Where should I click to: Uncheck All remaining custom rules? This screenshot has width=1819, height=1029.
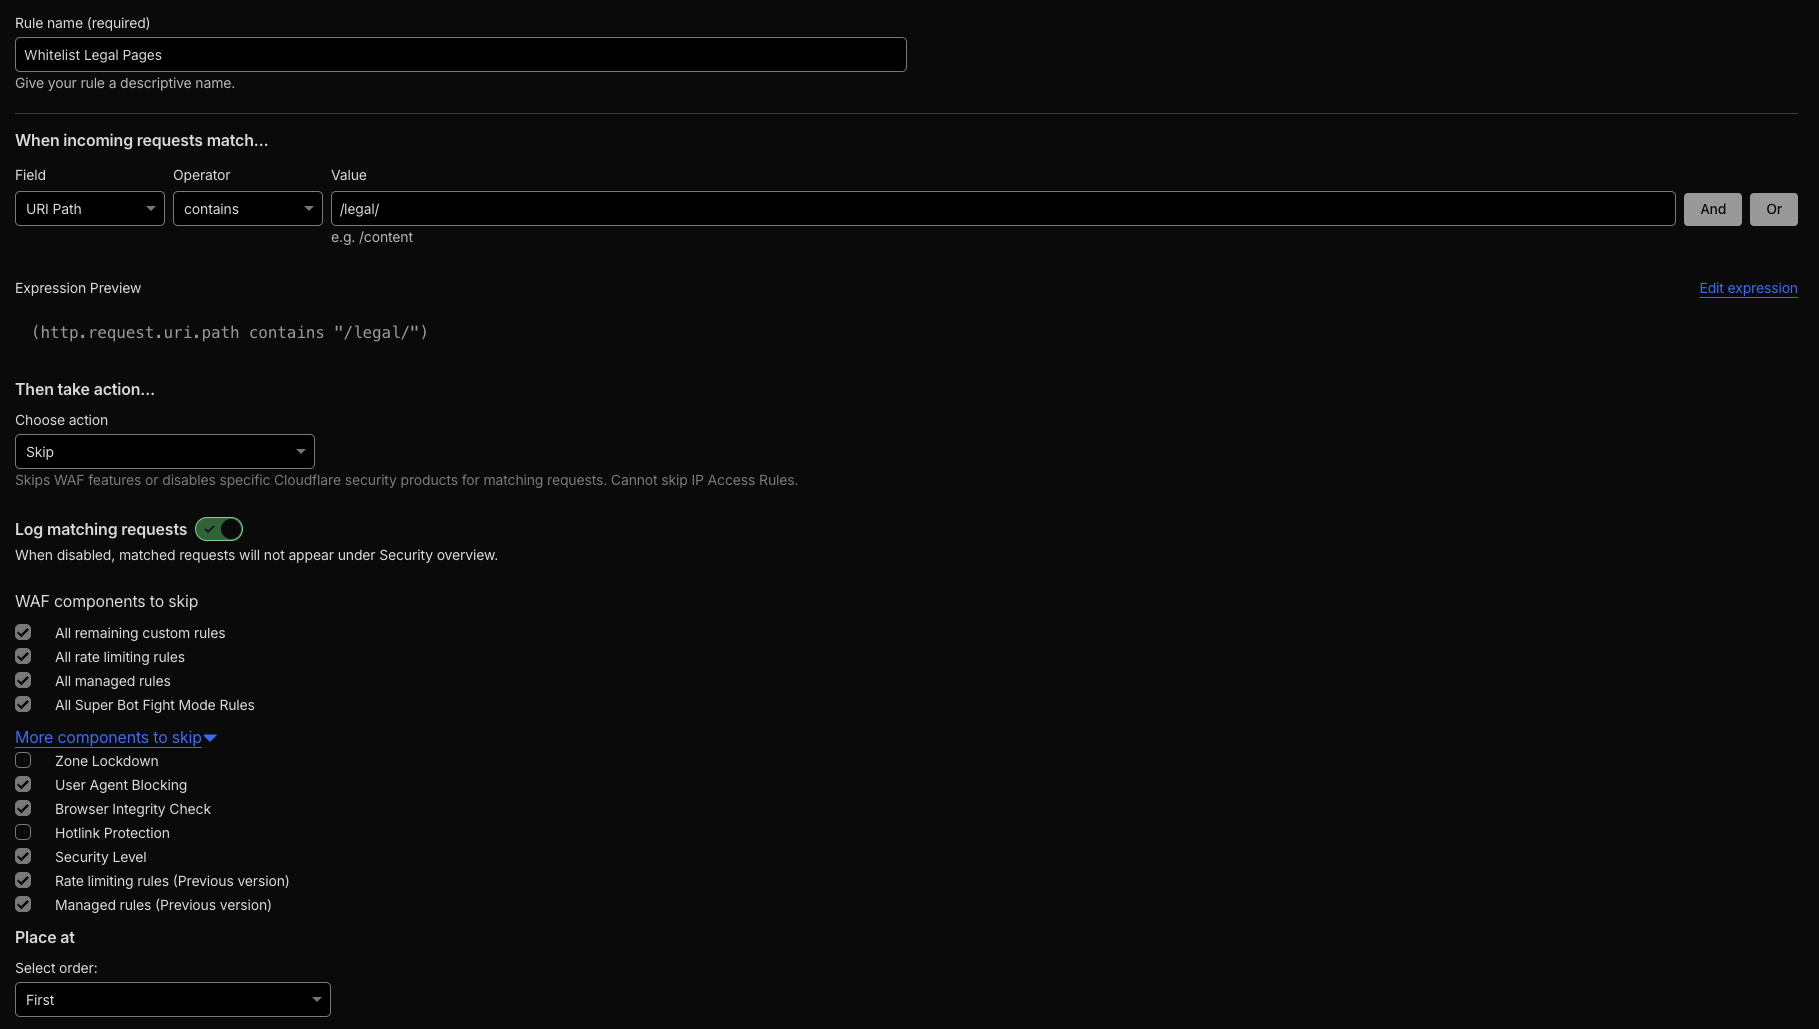(23, 632)
